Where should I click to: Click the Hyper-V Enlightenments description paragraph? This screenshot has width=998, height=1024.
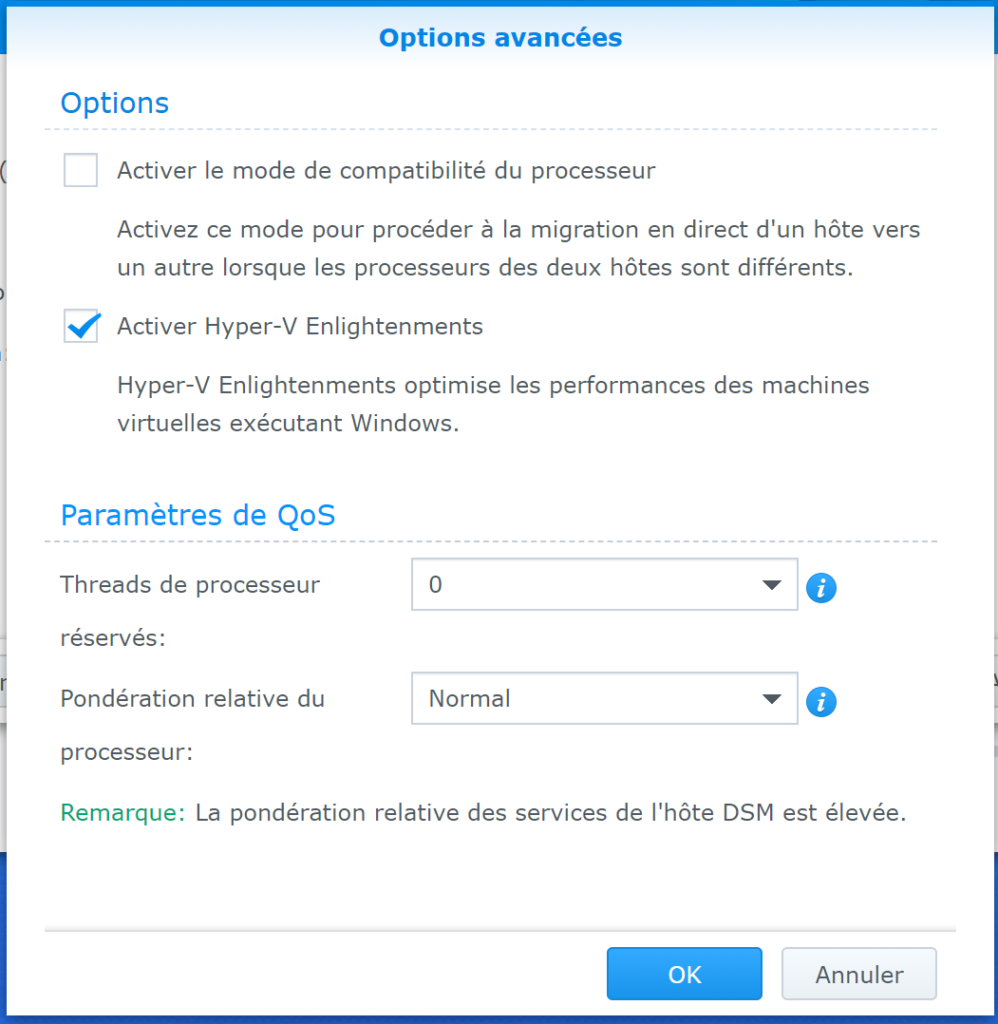pos(493,403)
